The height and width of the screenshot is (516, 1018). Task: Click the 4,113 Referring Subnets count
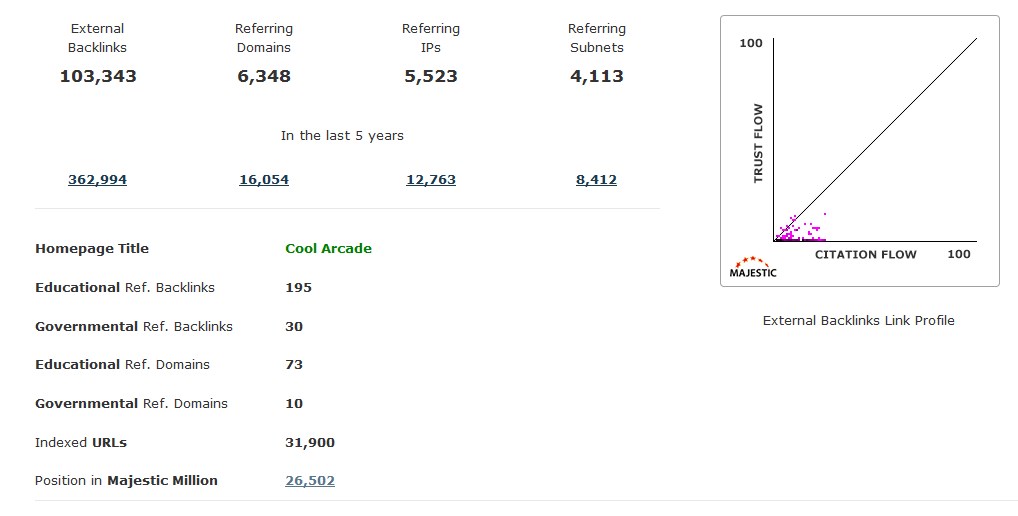click(x=597, y=76)
